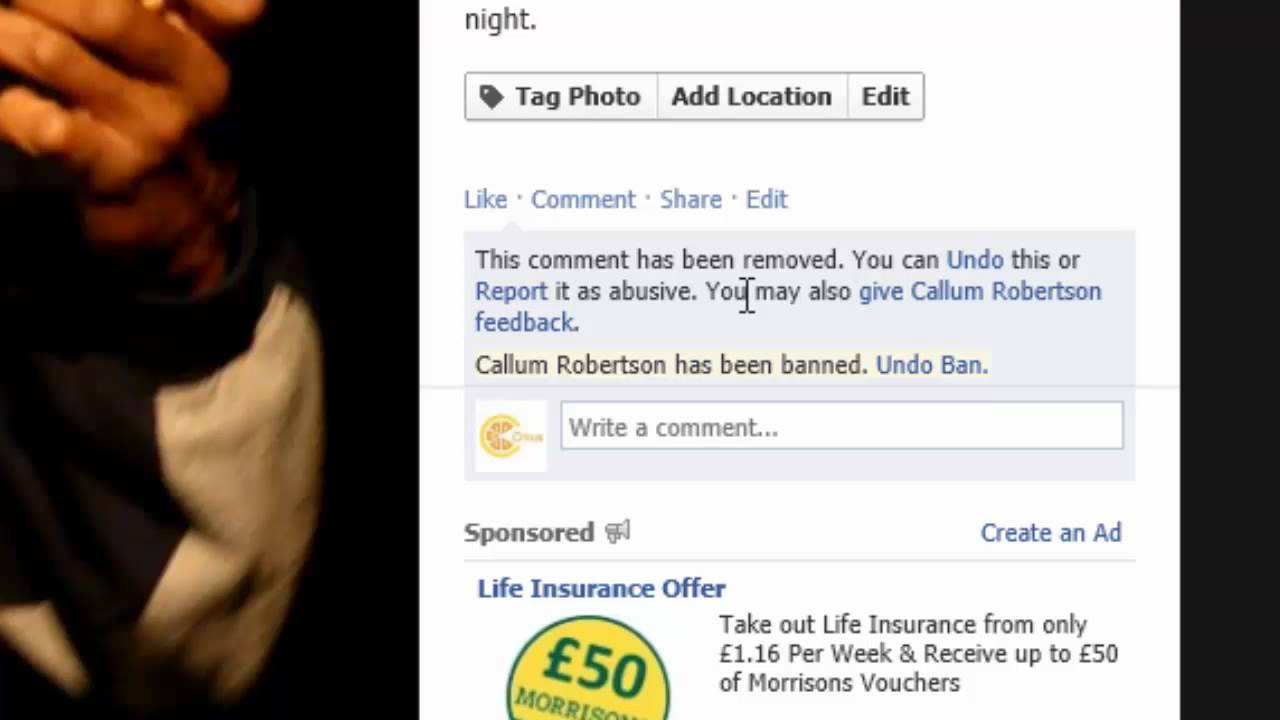Click the Tag Photo button
This screenshot has height=720, width=1280.
tap(561, 96)
